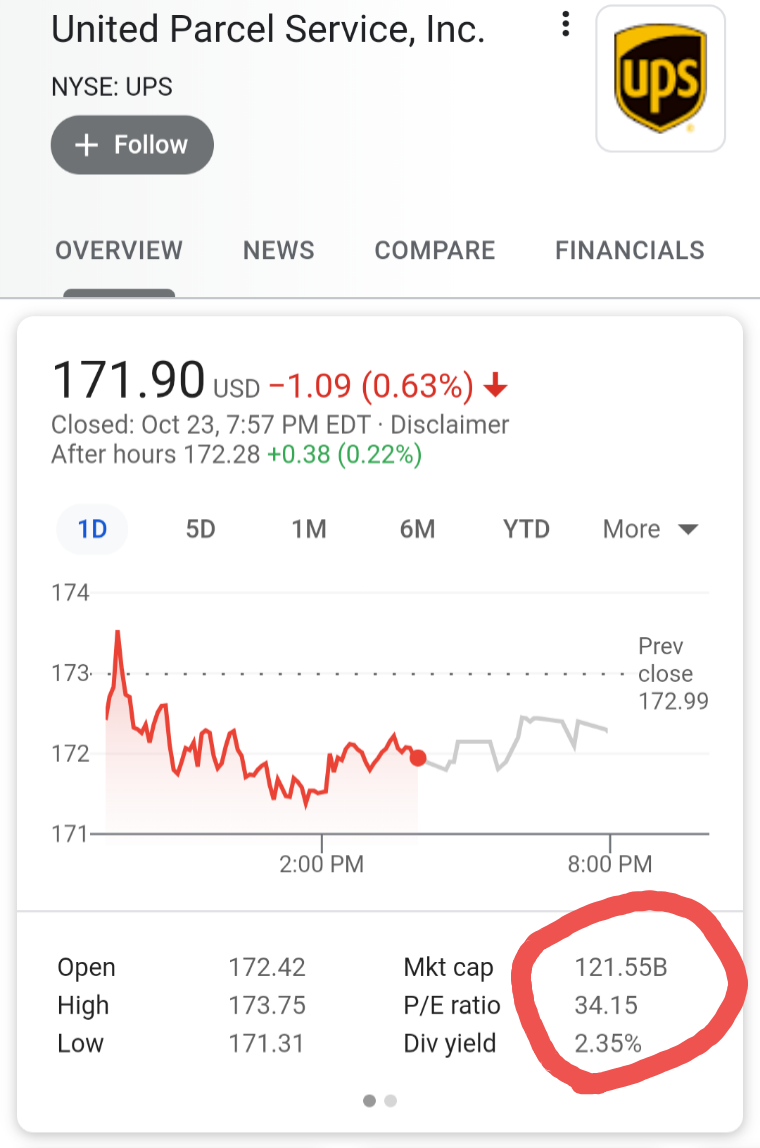760x1148 pixels.
Task: Select the 1D chart range
Action: tap(92, 529)
